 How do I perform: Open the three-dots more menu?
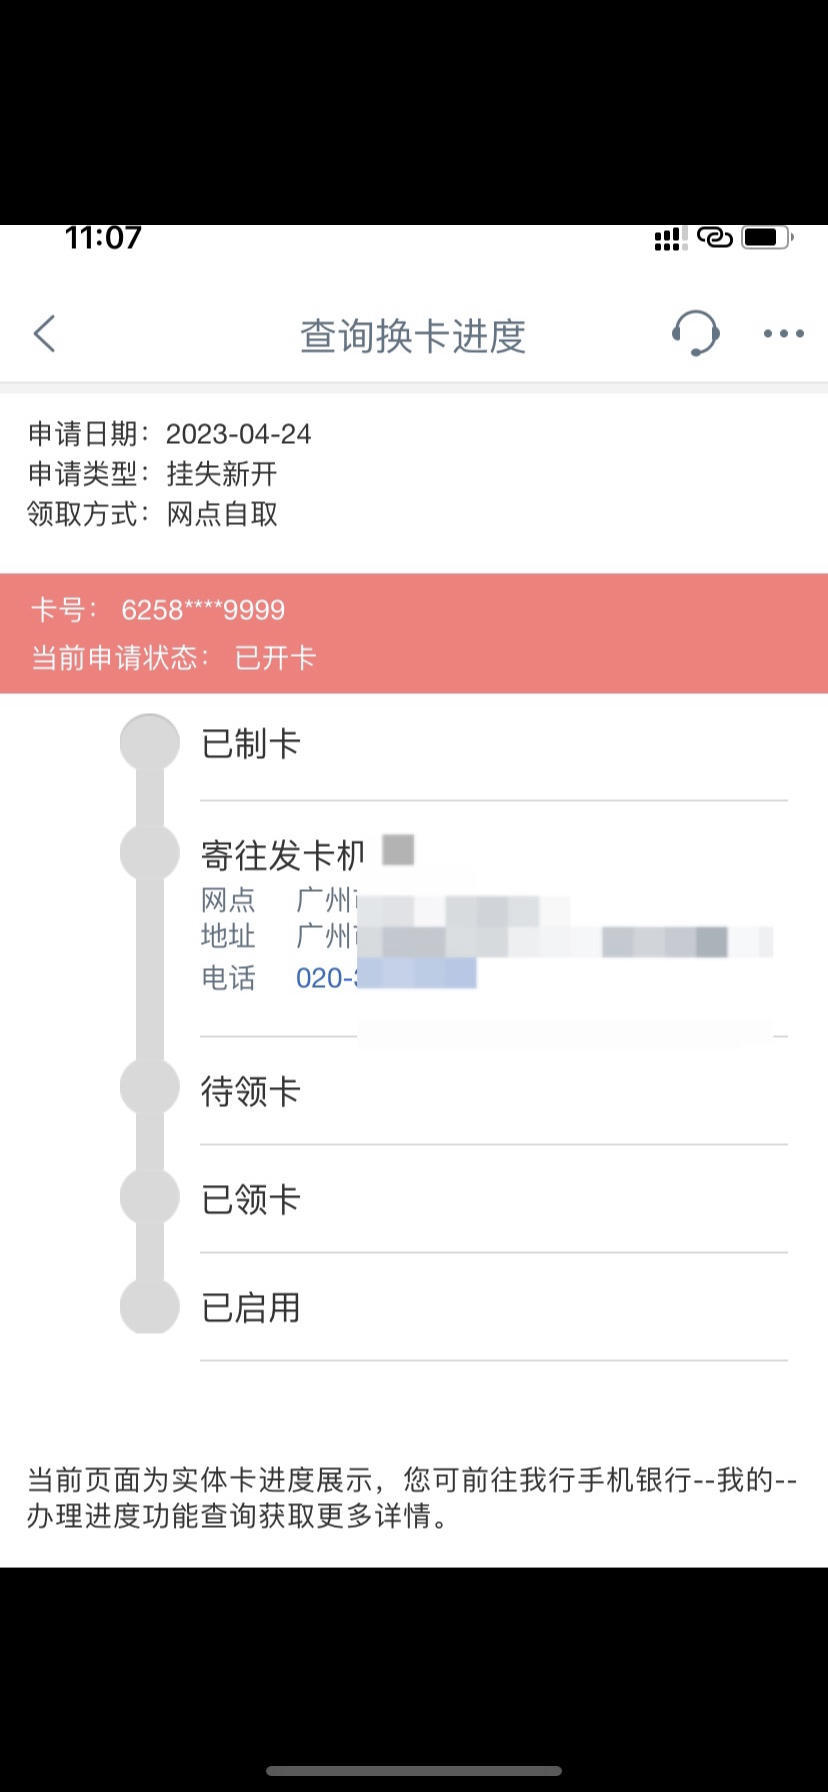tap(783, 334)
